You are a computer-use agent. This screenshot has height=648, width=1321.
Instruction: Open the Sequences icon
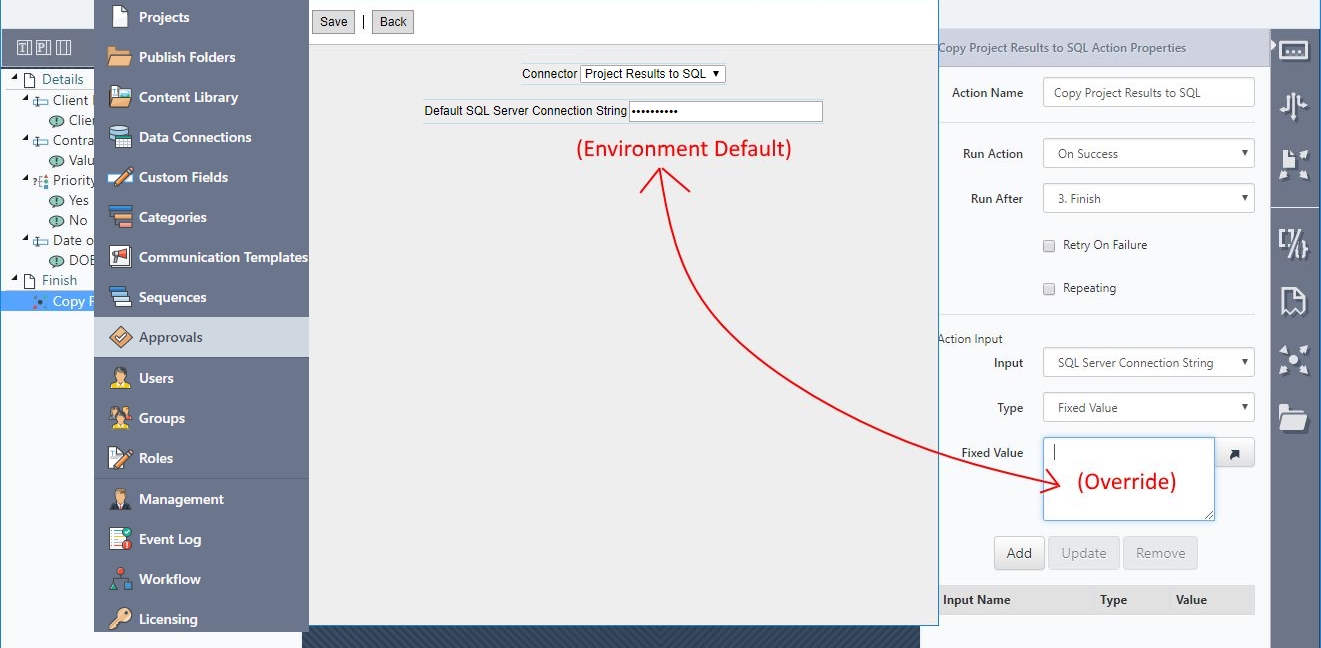pyautogui.click(x=120, y=297)
